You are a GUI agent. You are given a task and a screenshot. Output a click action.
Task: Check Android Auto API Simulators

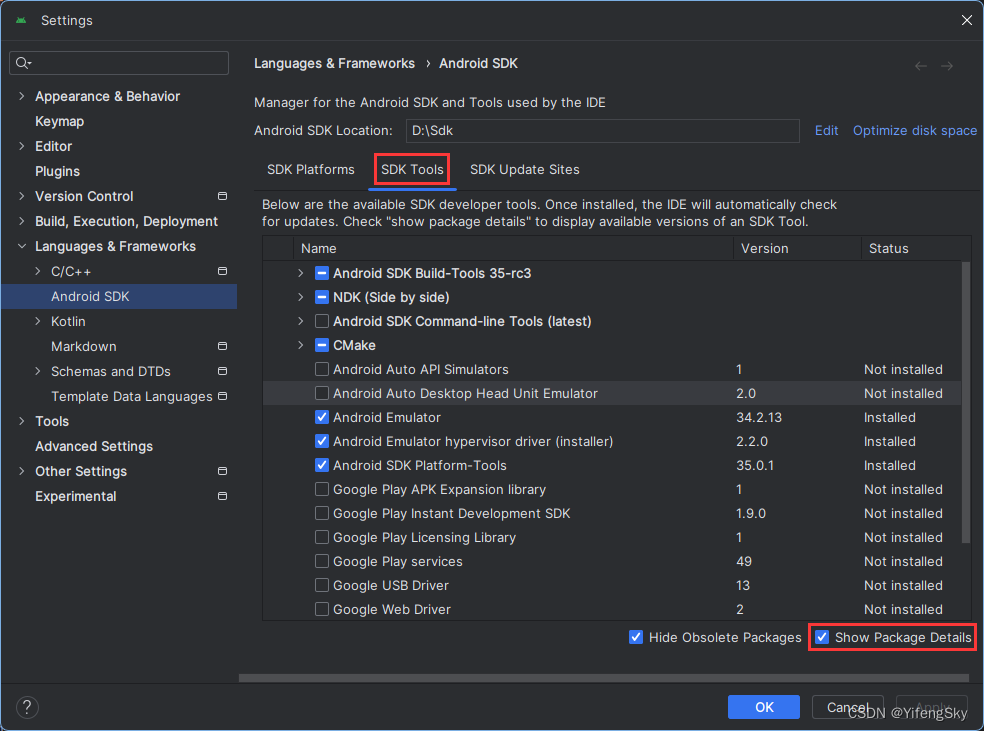(x=322, y=370)
